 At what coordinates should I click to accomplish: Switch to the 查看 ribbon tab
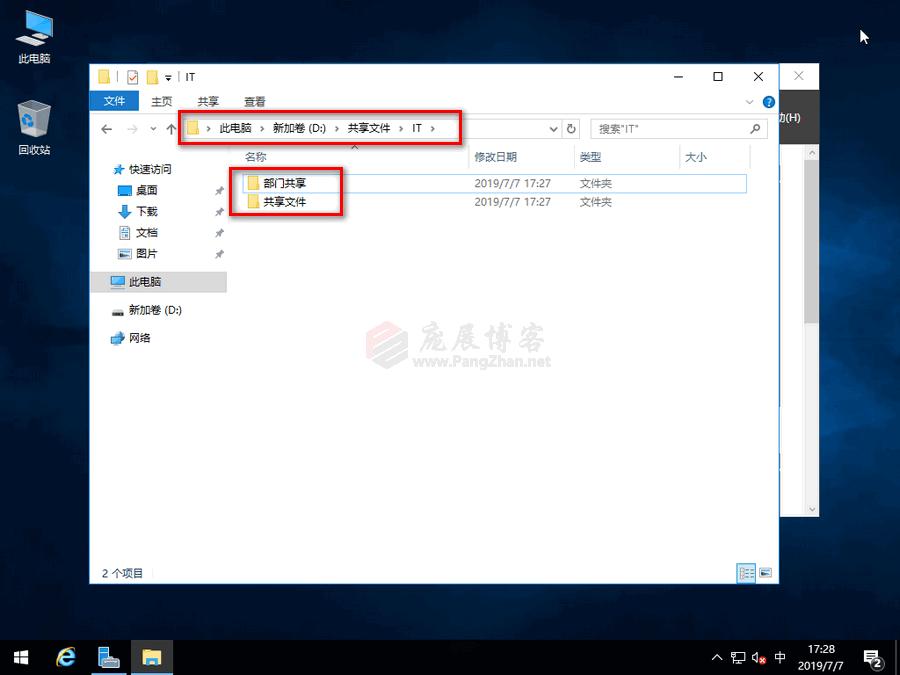click(251, 101)
